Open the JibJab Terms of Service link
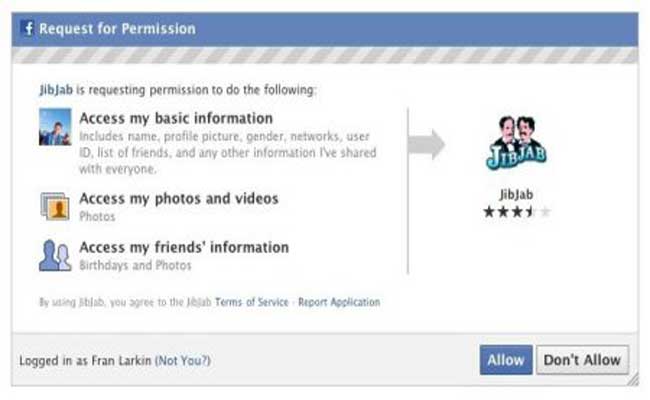This screenshot has height=400, width=650. 252,302
